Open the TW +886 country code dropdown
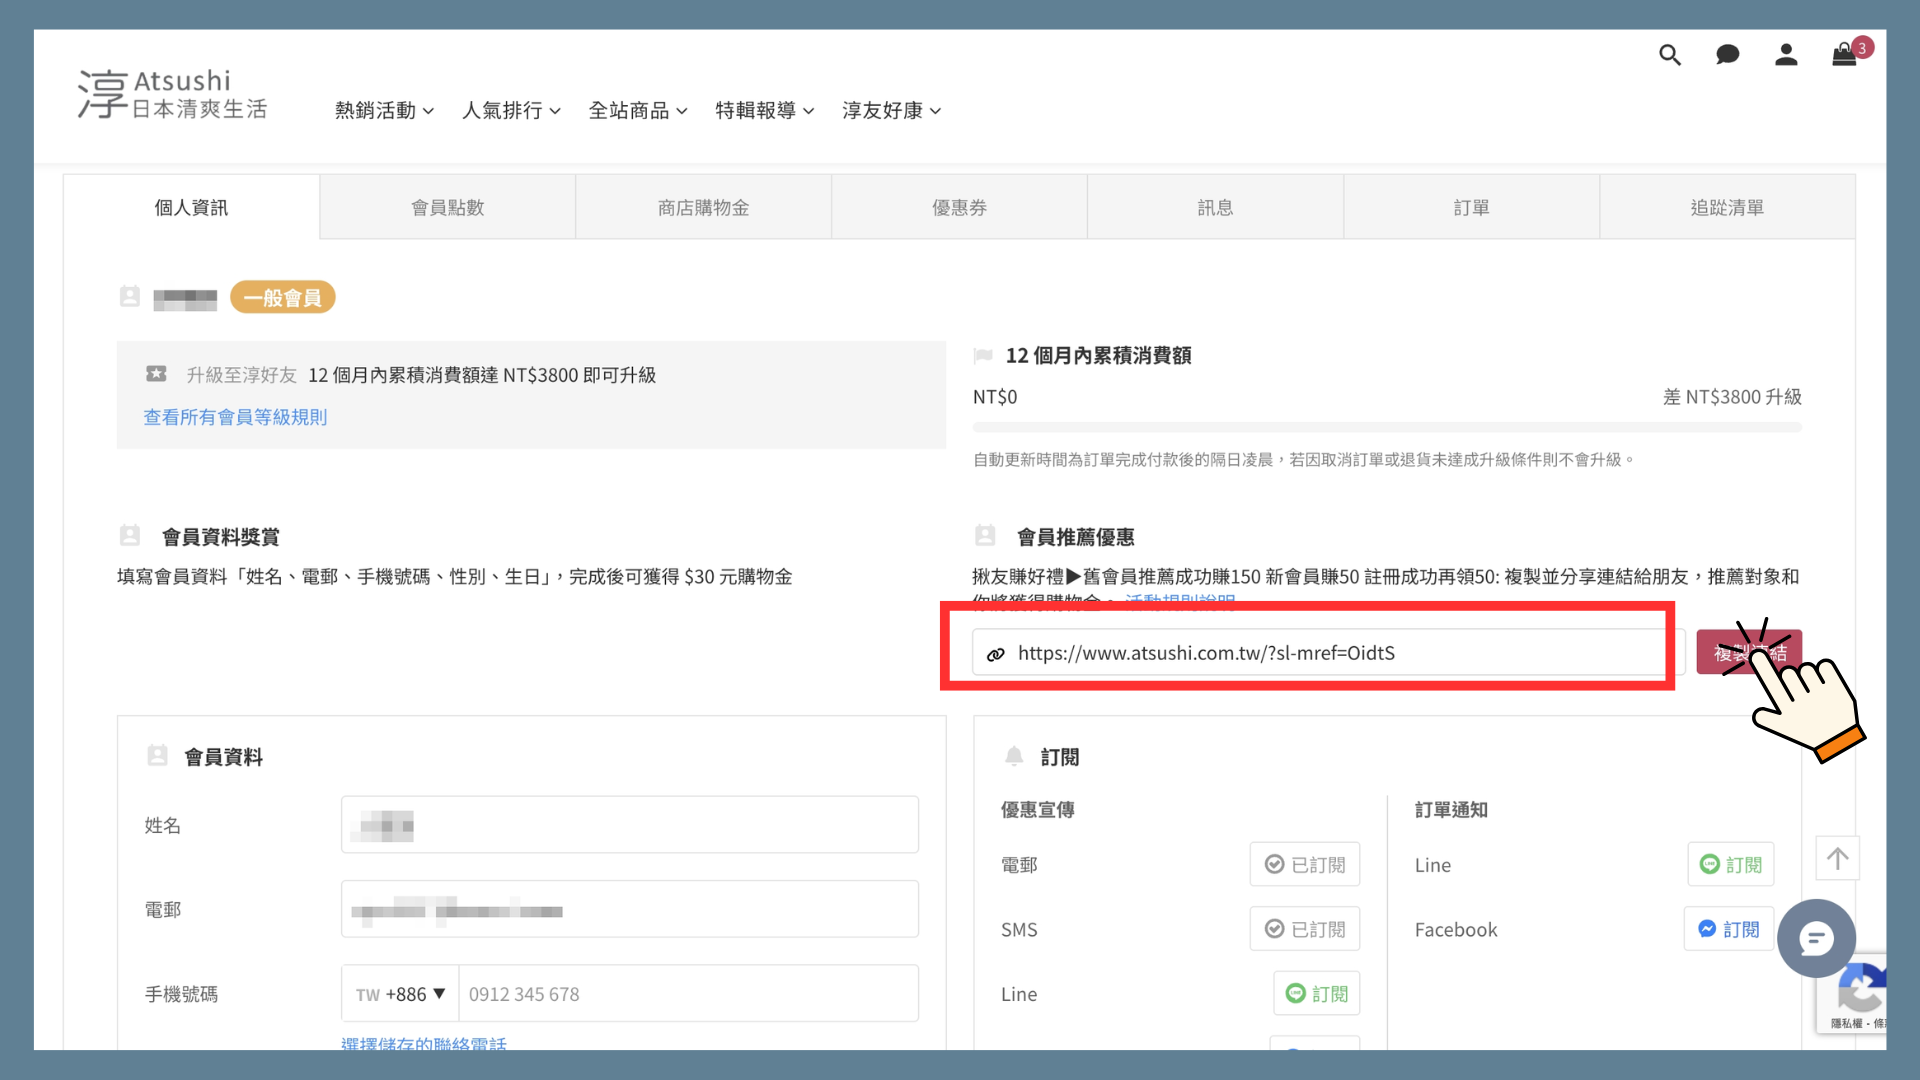Image resolution: width=1920 pixels, height=1080 pixels. [400, 994]
